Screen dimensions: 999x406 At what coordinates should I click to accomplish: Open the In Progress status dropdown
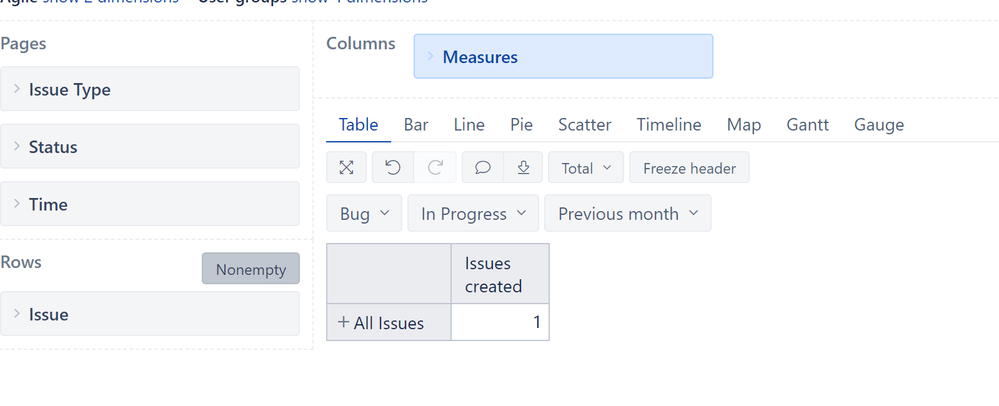coord(473,214)
